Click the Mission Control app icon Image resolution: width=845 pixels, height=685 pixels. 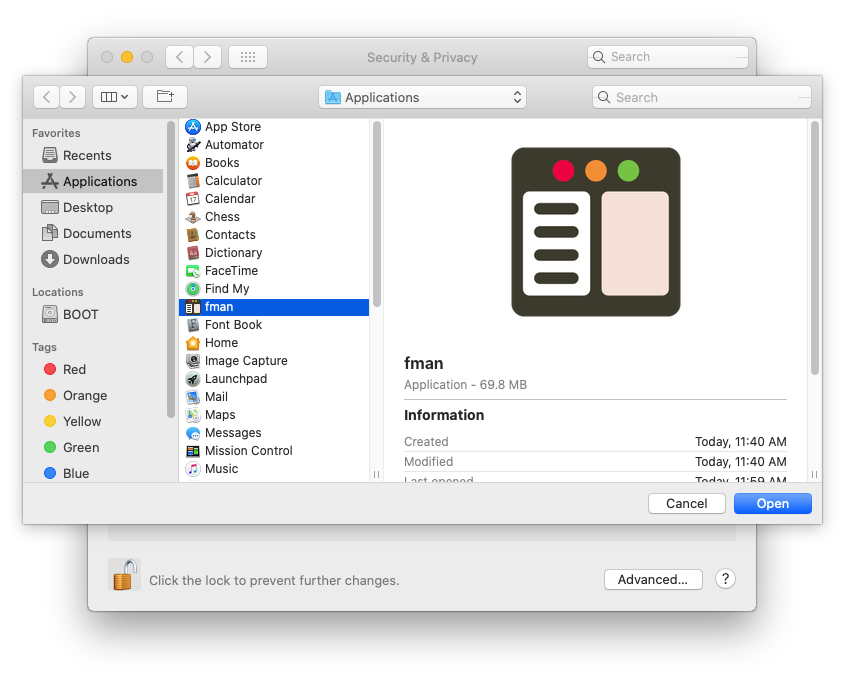click(193, 451)
